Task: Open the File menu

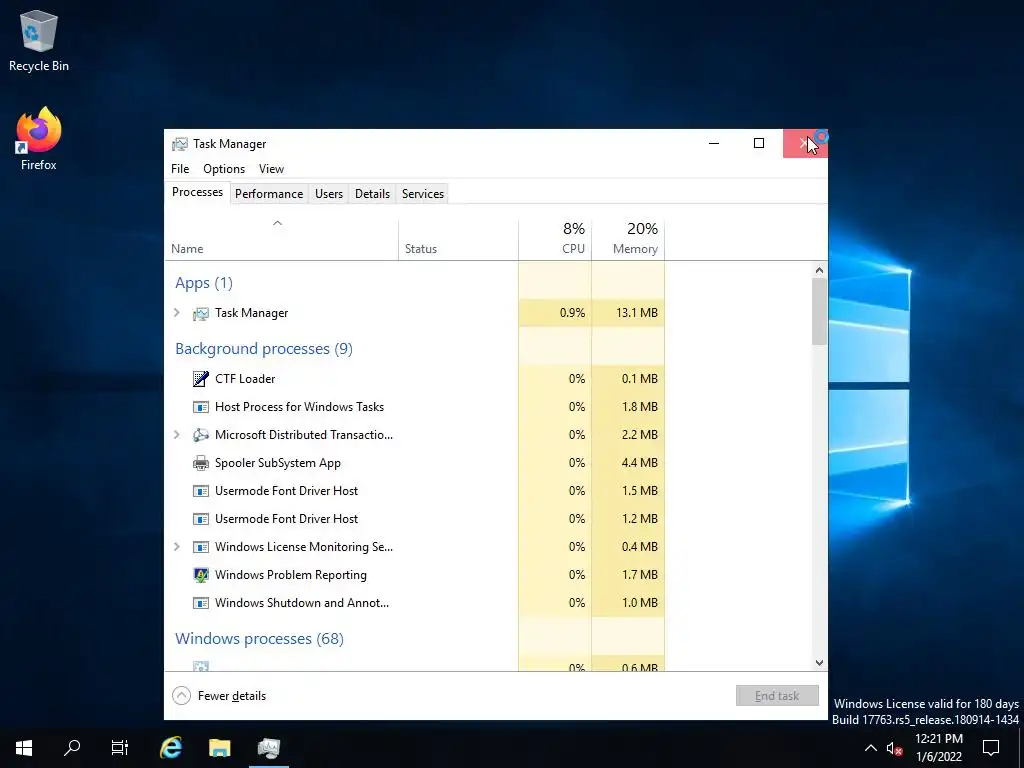Action: 180,168
